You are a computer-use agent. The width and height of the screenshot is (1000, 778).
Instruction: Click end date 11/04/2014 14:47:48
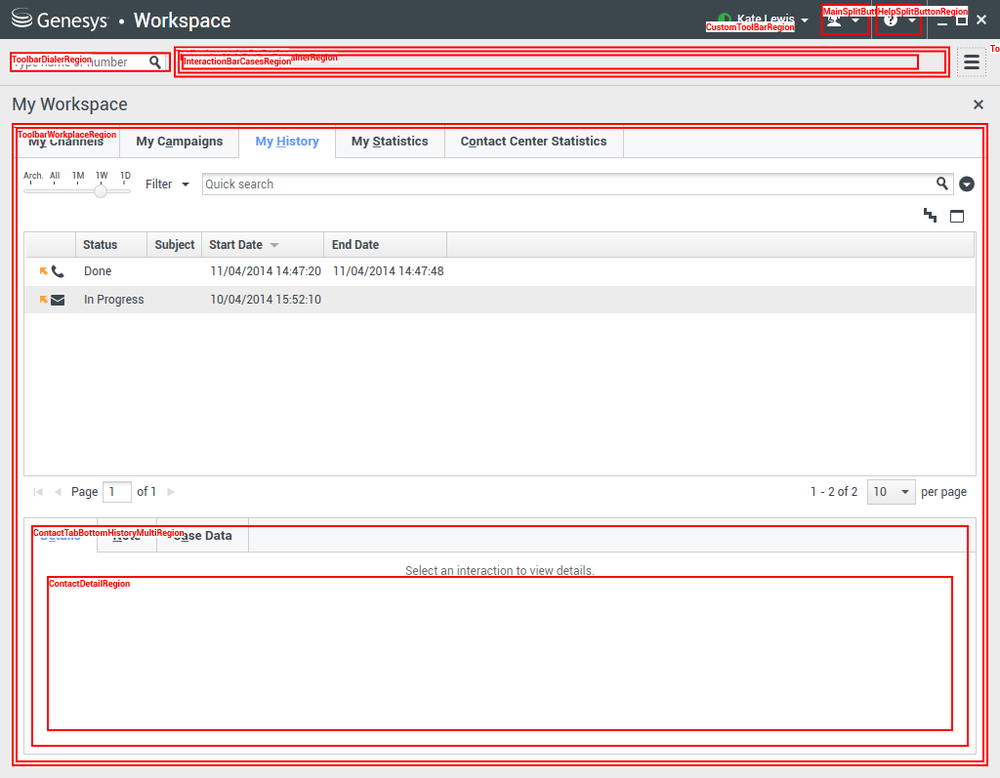tap(388, 271)
